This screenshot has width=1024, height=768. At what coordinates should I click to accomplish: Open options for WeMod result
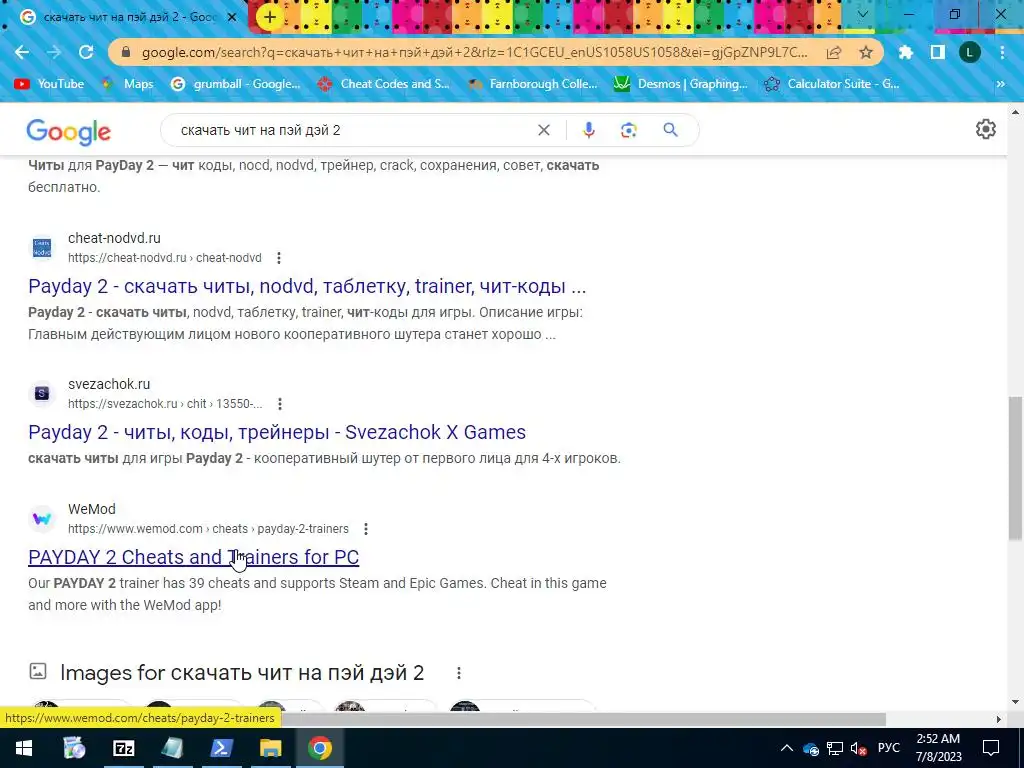pyautogui.click(x=366, y=529)
